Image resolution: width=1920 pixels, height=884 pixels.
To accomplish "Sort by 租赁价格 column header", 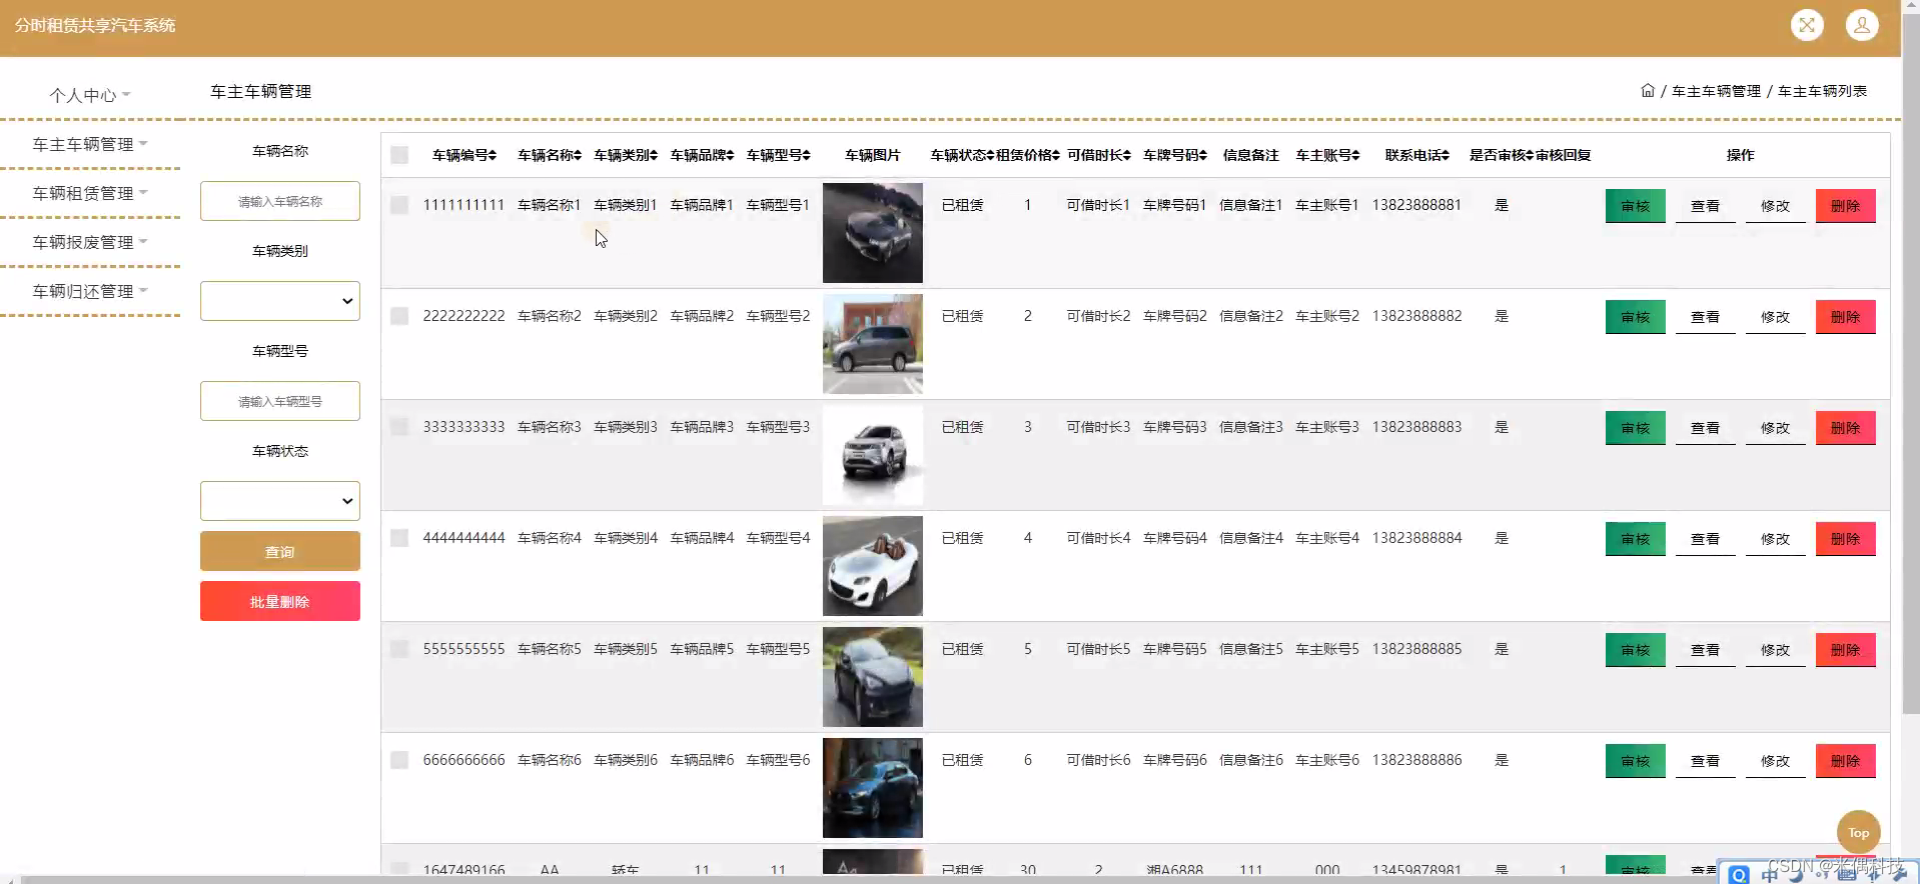I will pyautogui.click(x=1028, y=155).
